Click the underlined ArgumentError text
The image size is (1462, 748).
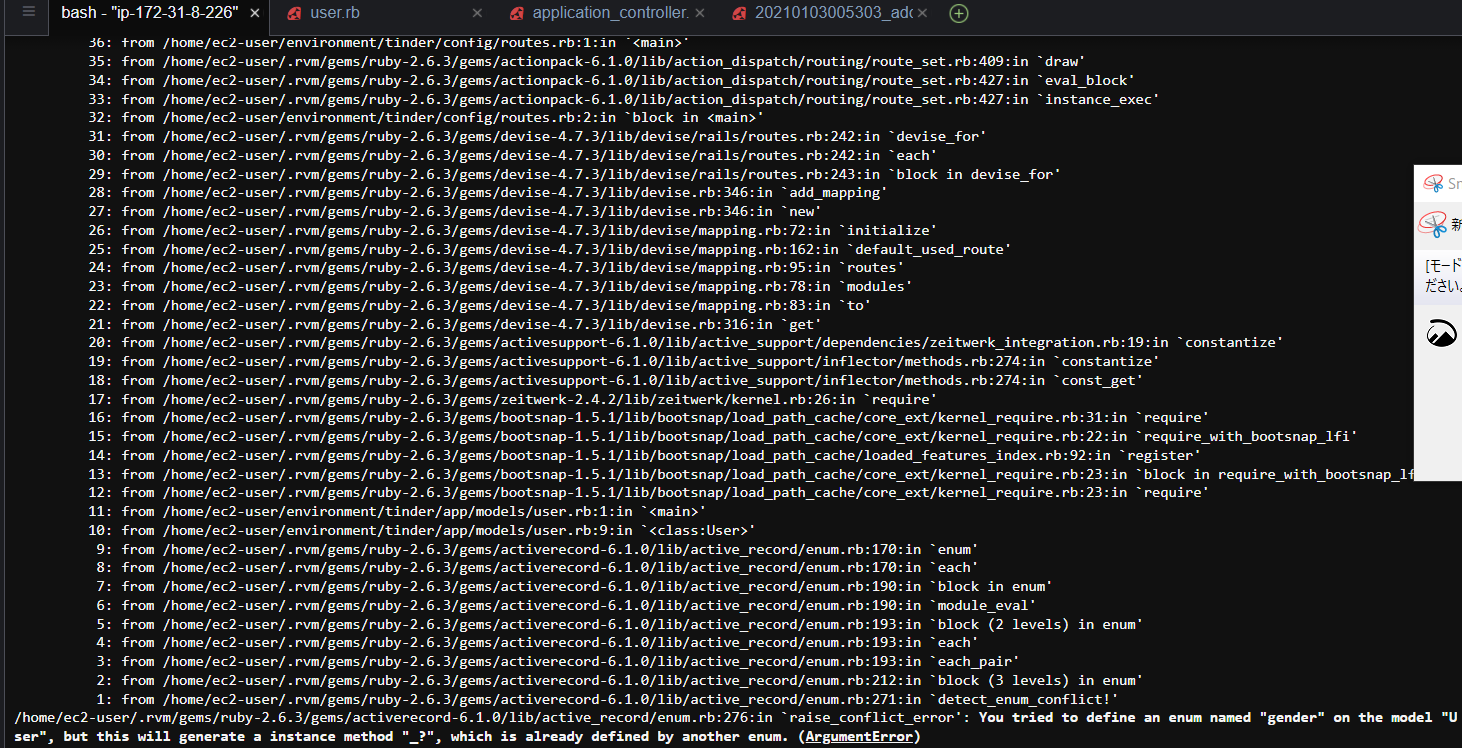(859, 737)
